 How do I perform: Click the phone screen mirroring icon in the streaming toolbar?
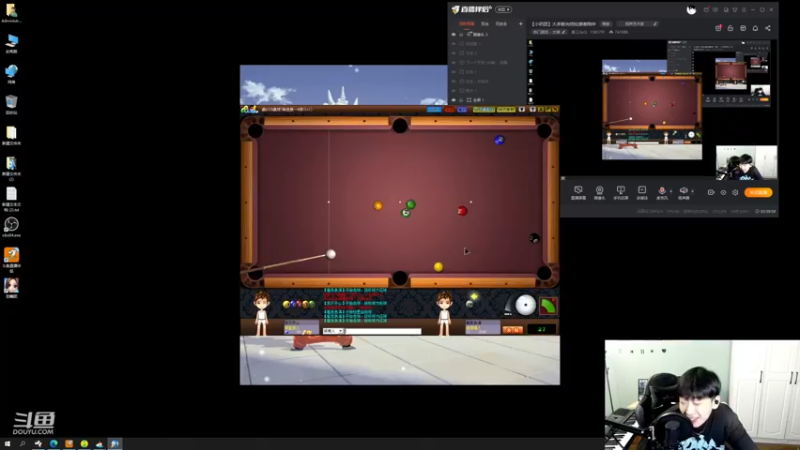[x=620, y=192]
